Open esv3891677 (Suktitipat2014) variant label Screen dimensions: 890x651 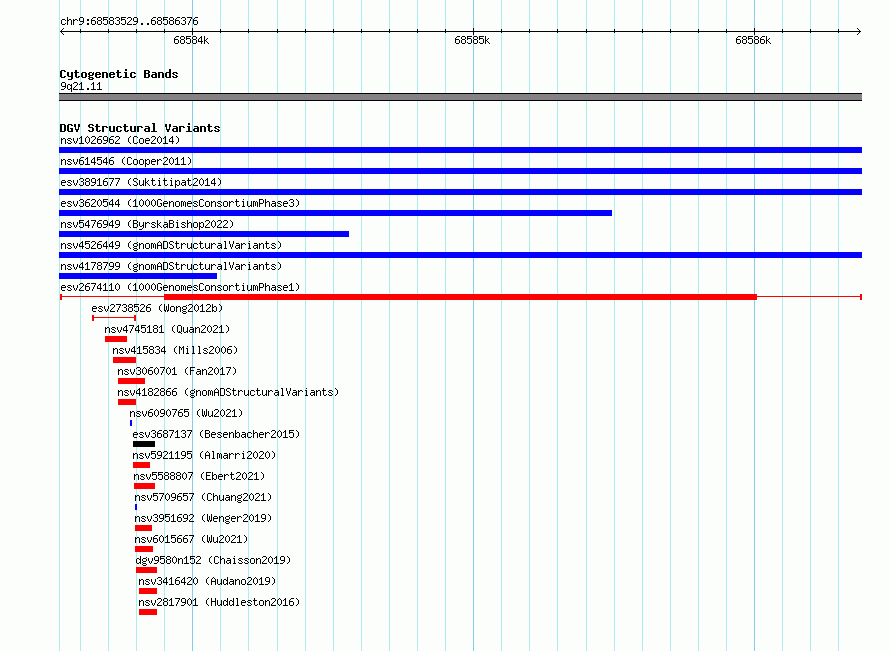click(x=141, y=182)
